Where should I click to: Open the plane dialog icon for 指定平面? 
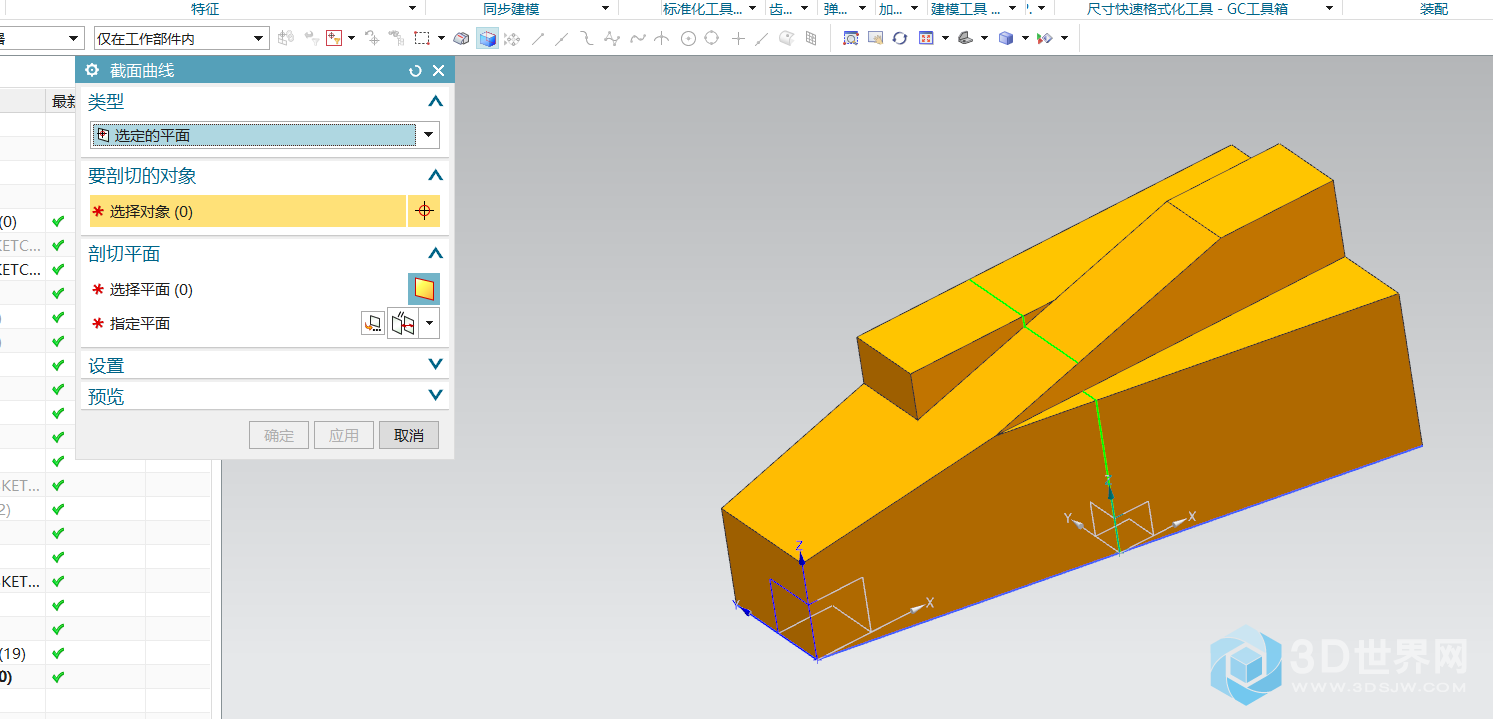(x=373, y=323)
